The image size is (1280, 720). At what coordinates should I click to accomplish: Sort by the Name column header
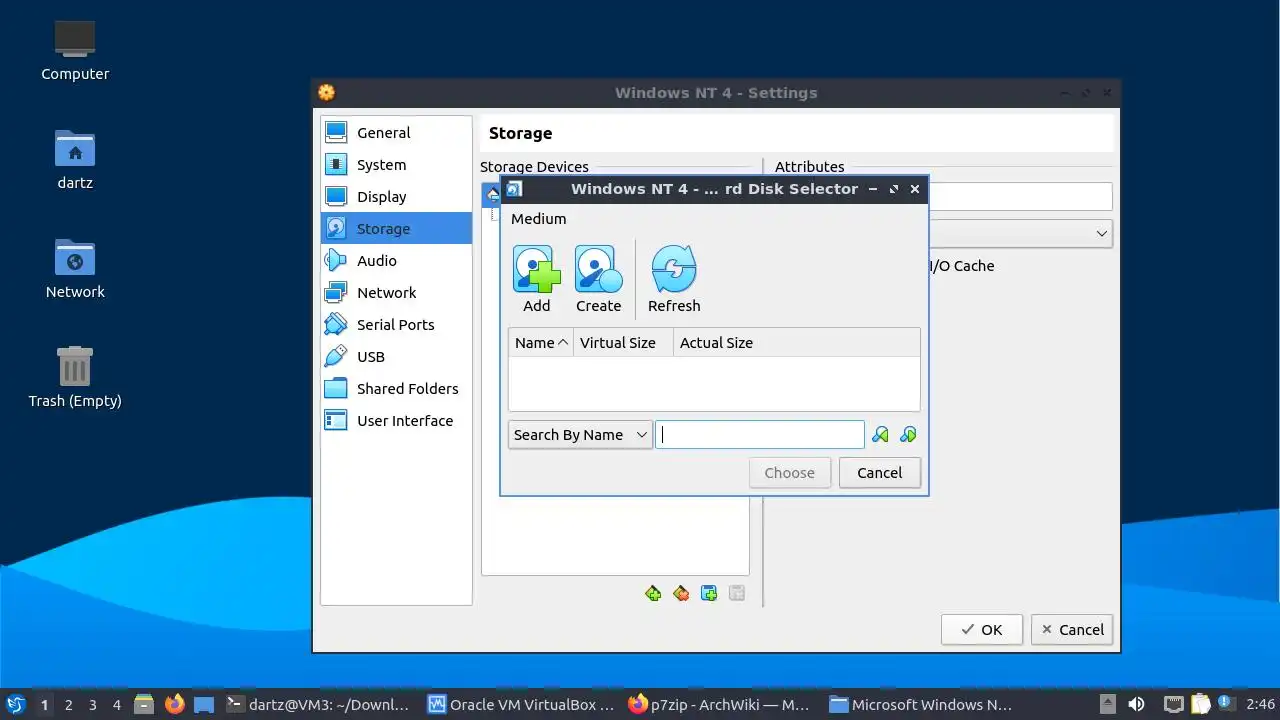541,342
